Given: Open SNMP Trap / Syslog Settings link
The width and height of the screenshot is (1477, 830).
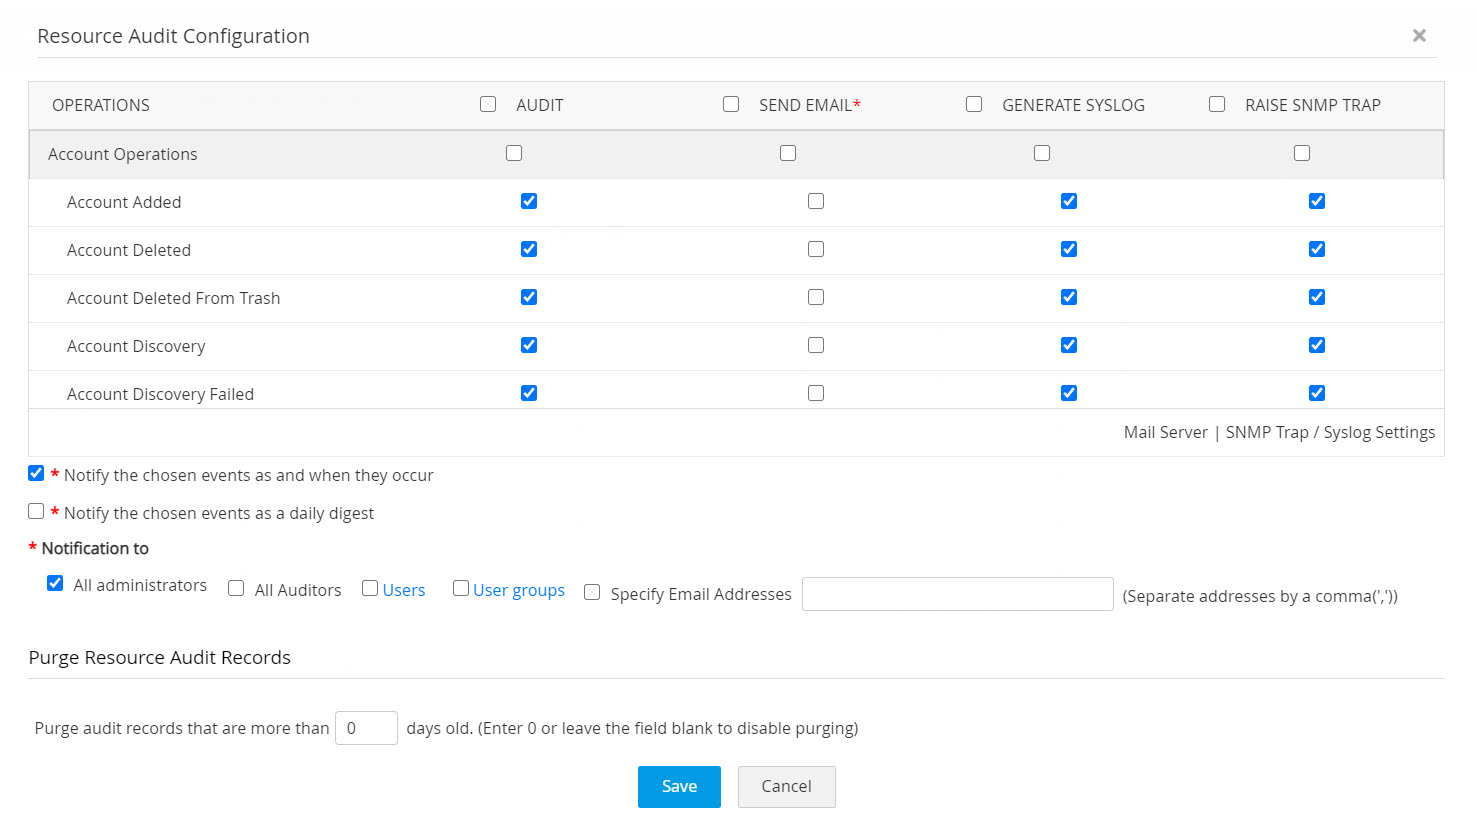Looking at the screenshot, I should tap(1330, 432).
